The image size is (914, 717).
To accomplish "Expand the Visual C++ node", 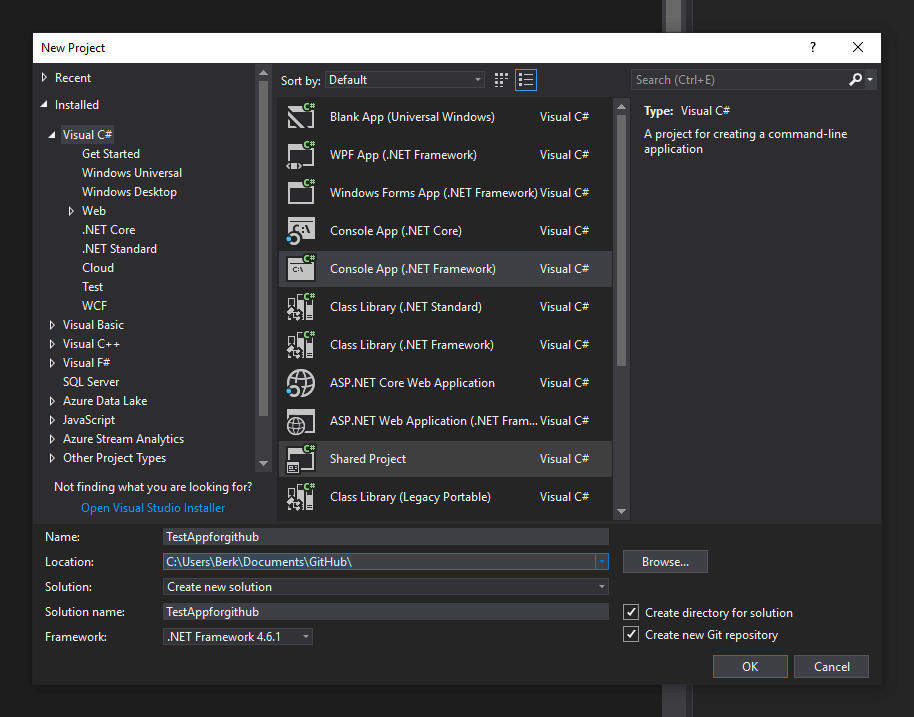I will coord(52,344).
